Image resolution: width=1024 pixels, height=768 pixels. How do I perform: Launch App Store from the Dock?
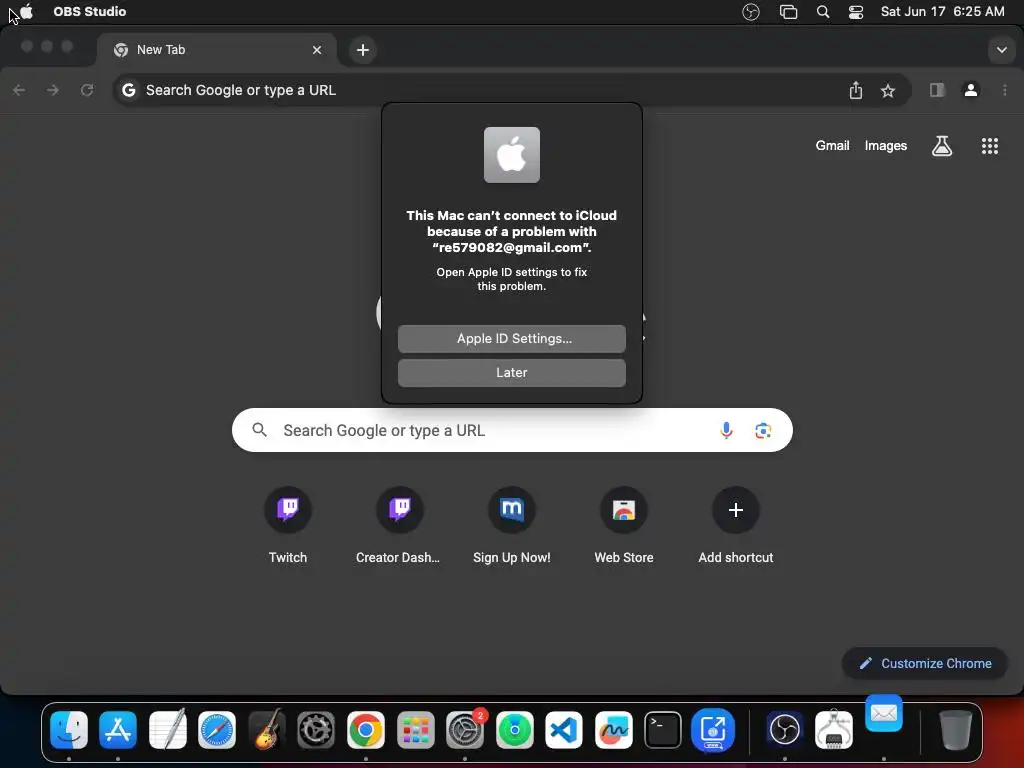pyautogui.click(x=118, y=729)
